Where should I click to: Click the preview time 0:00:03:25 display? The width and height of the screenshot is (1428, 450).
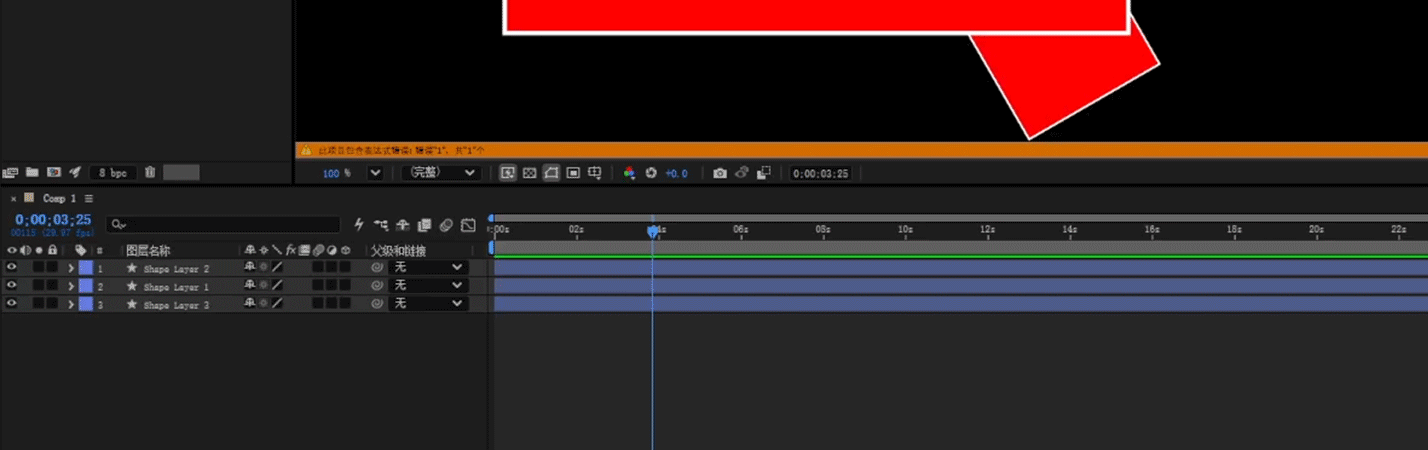tap(820, 173)
